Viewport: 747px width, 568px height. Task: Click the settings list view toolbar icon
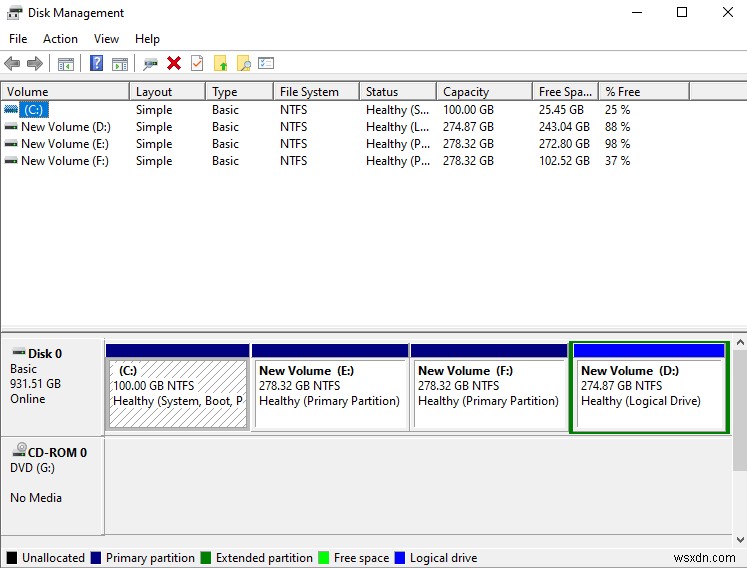266,63
